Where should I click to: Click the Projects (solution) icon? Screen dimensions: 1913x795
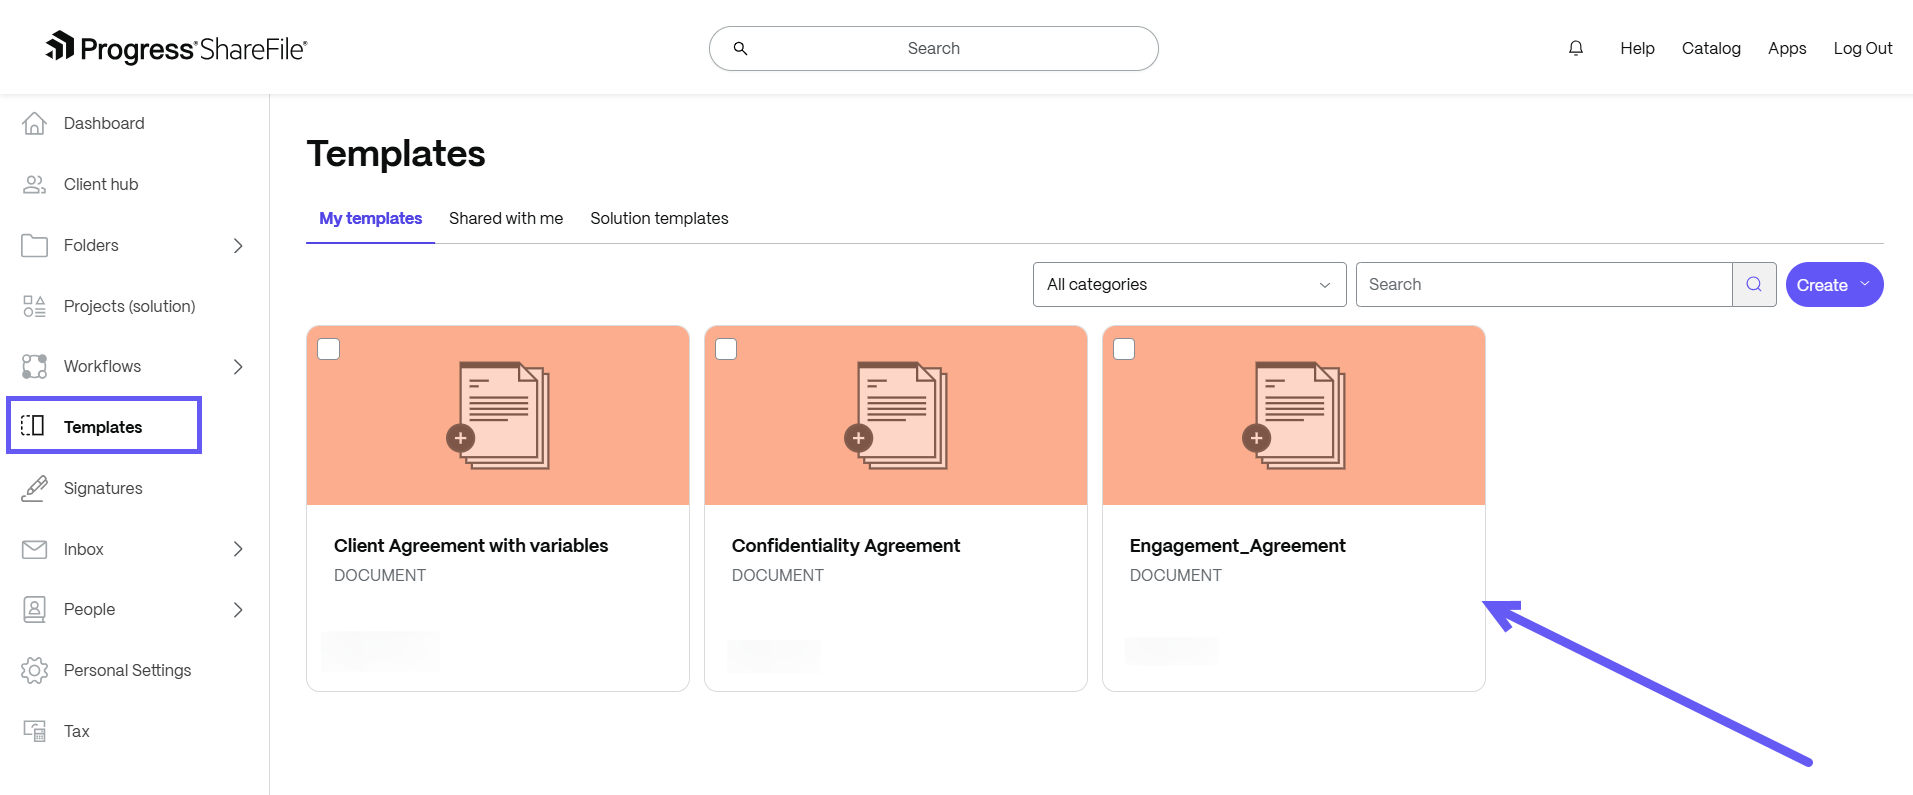35,306
